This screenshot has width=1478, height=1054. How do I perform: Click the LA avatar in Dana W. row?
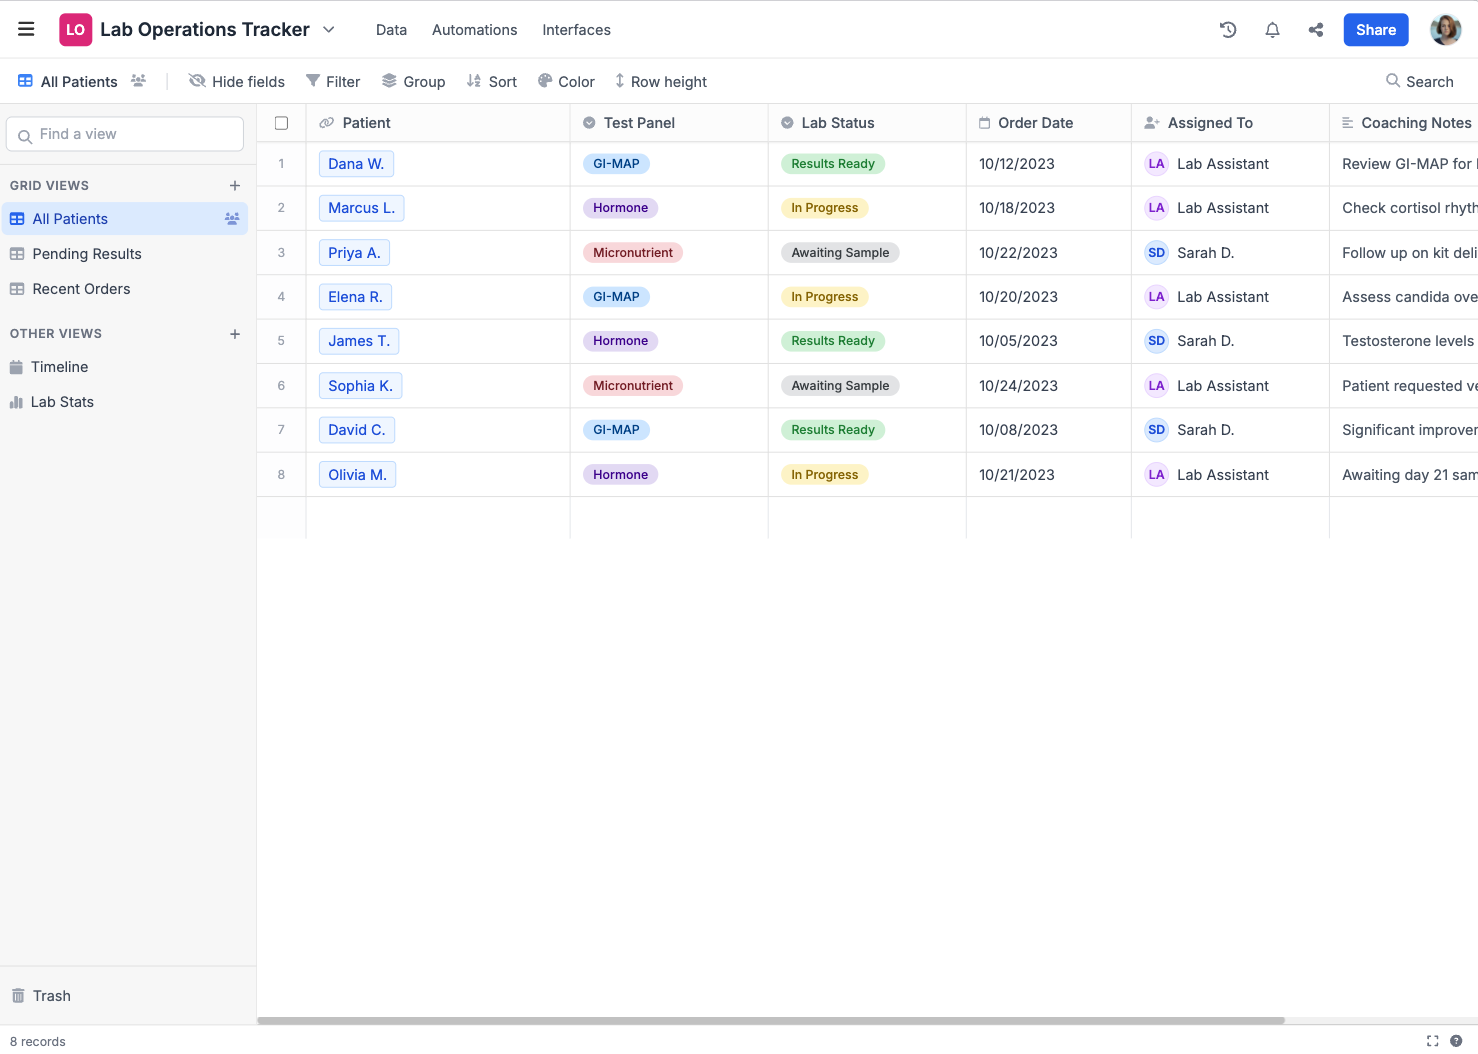(x=1156, y=164)
